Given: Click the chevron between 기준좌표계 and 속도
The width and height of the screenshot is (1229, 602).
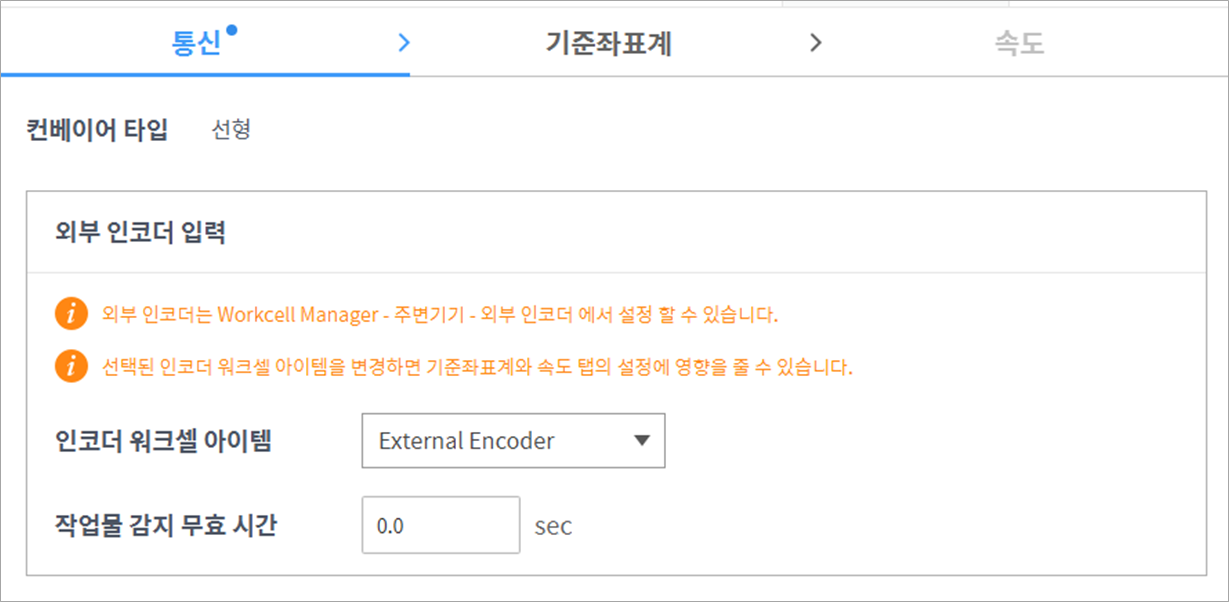Looking at the screenshot, I should [816, 43].
